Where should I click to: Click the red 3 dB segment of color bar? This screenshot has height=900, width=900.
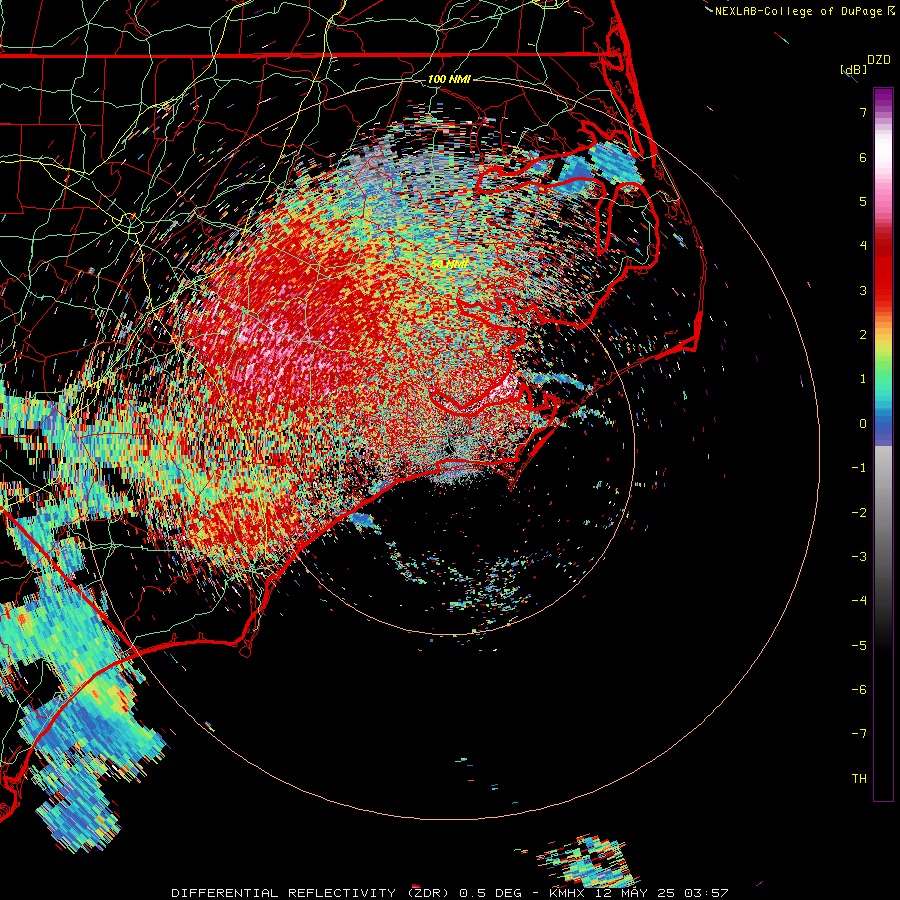(883, 290)
